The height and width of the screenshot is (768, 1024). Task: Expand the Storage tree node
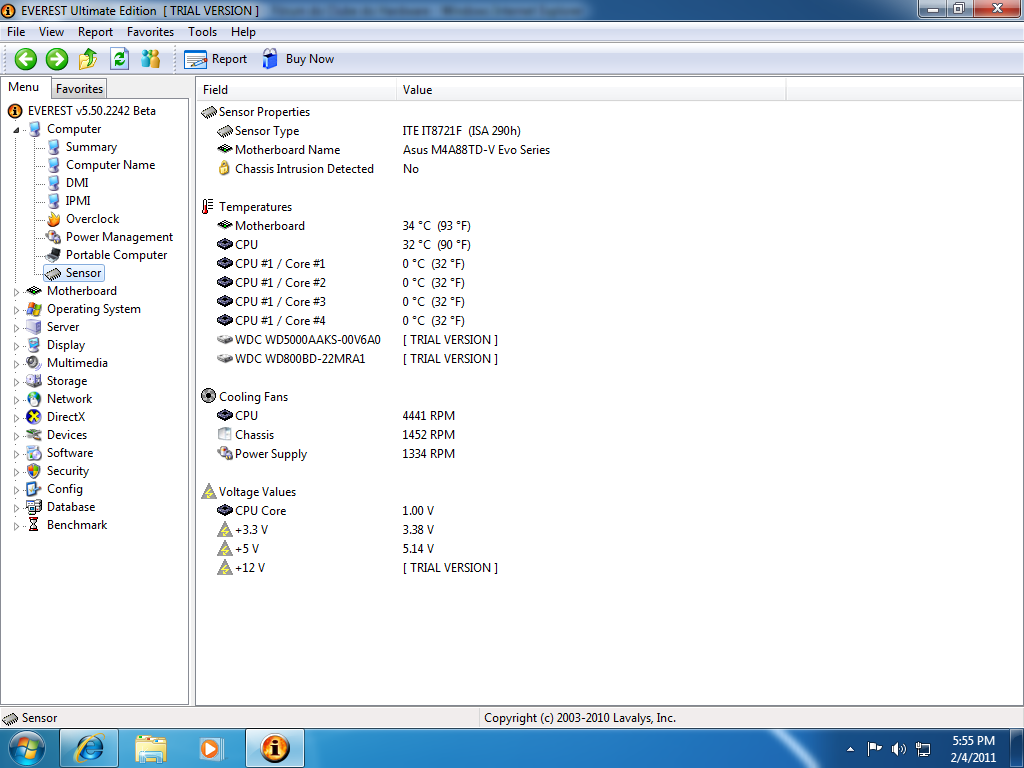pyautogui.click(x=16, y=382)
